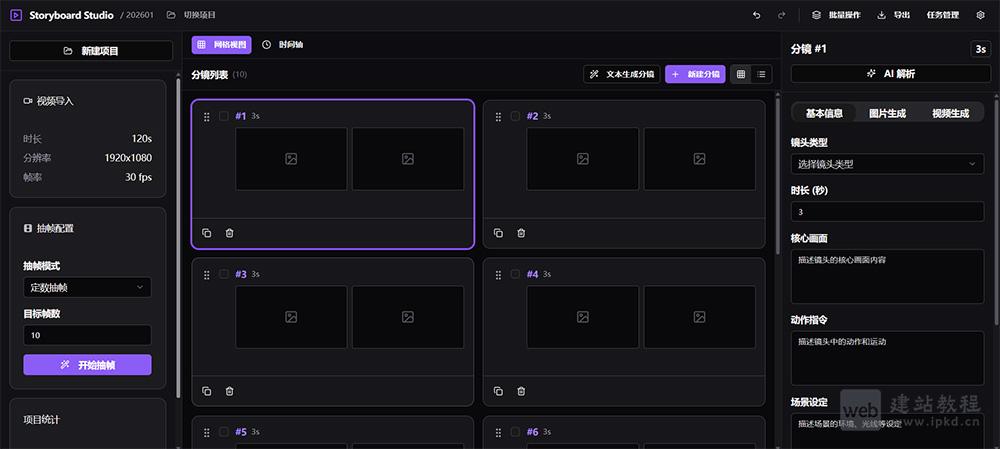The image size is (1000, 449).
Task: Switch to the 时间轴 tab
Action: [283, 45]
